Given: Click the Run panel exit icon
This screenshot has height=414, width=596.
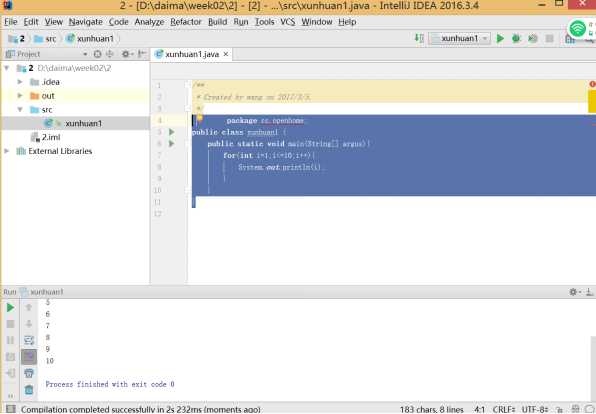Looking at the screenshot, I should (x=10, y=373).
